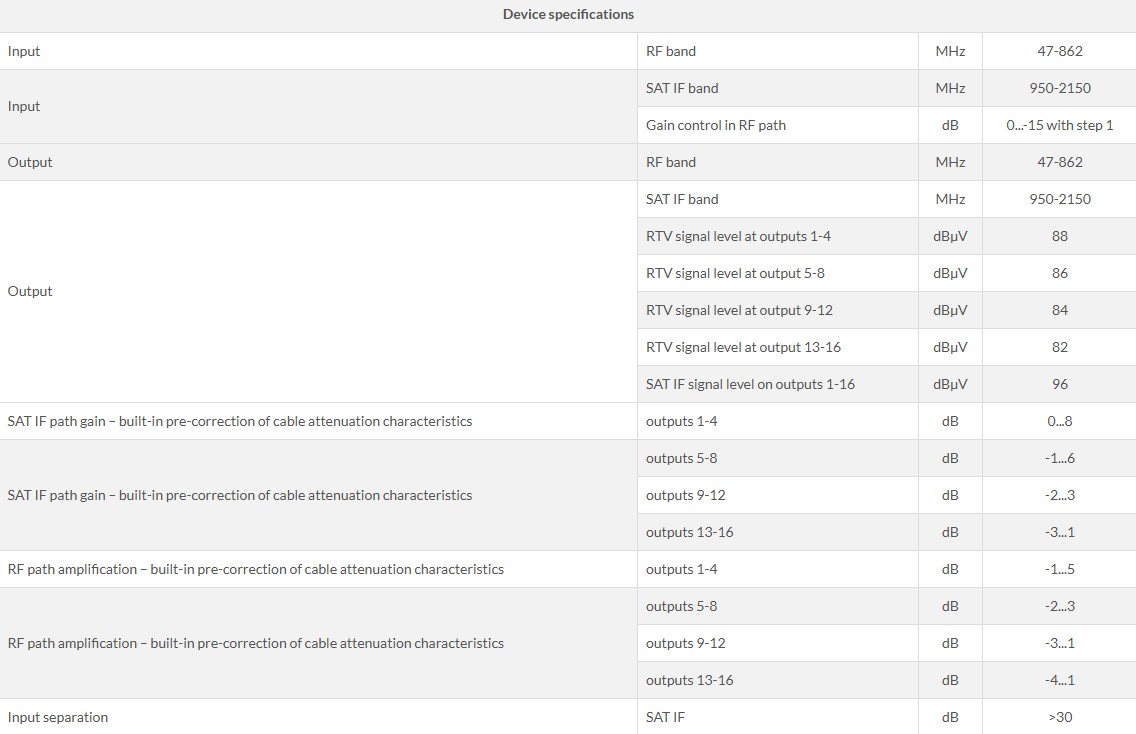
Task: Select the 96 dBµV value cell
Action: (1059, 384)
